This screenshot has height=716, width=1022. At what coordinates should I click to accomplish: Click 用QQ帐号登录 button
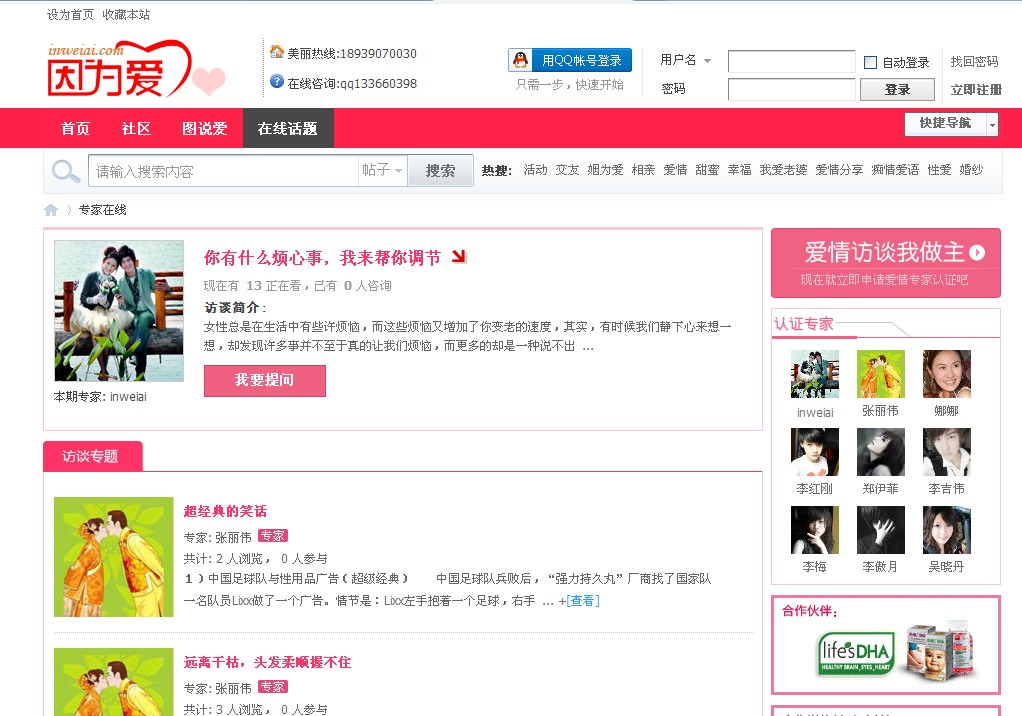pyautogui.click(x=570, y=60)
